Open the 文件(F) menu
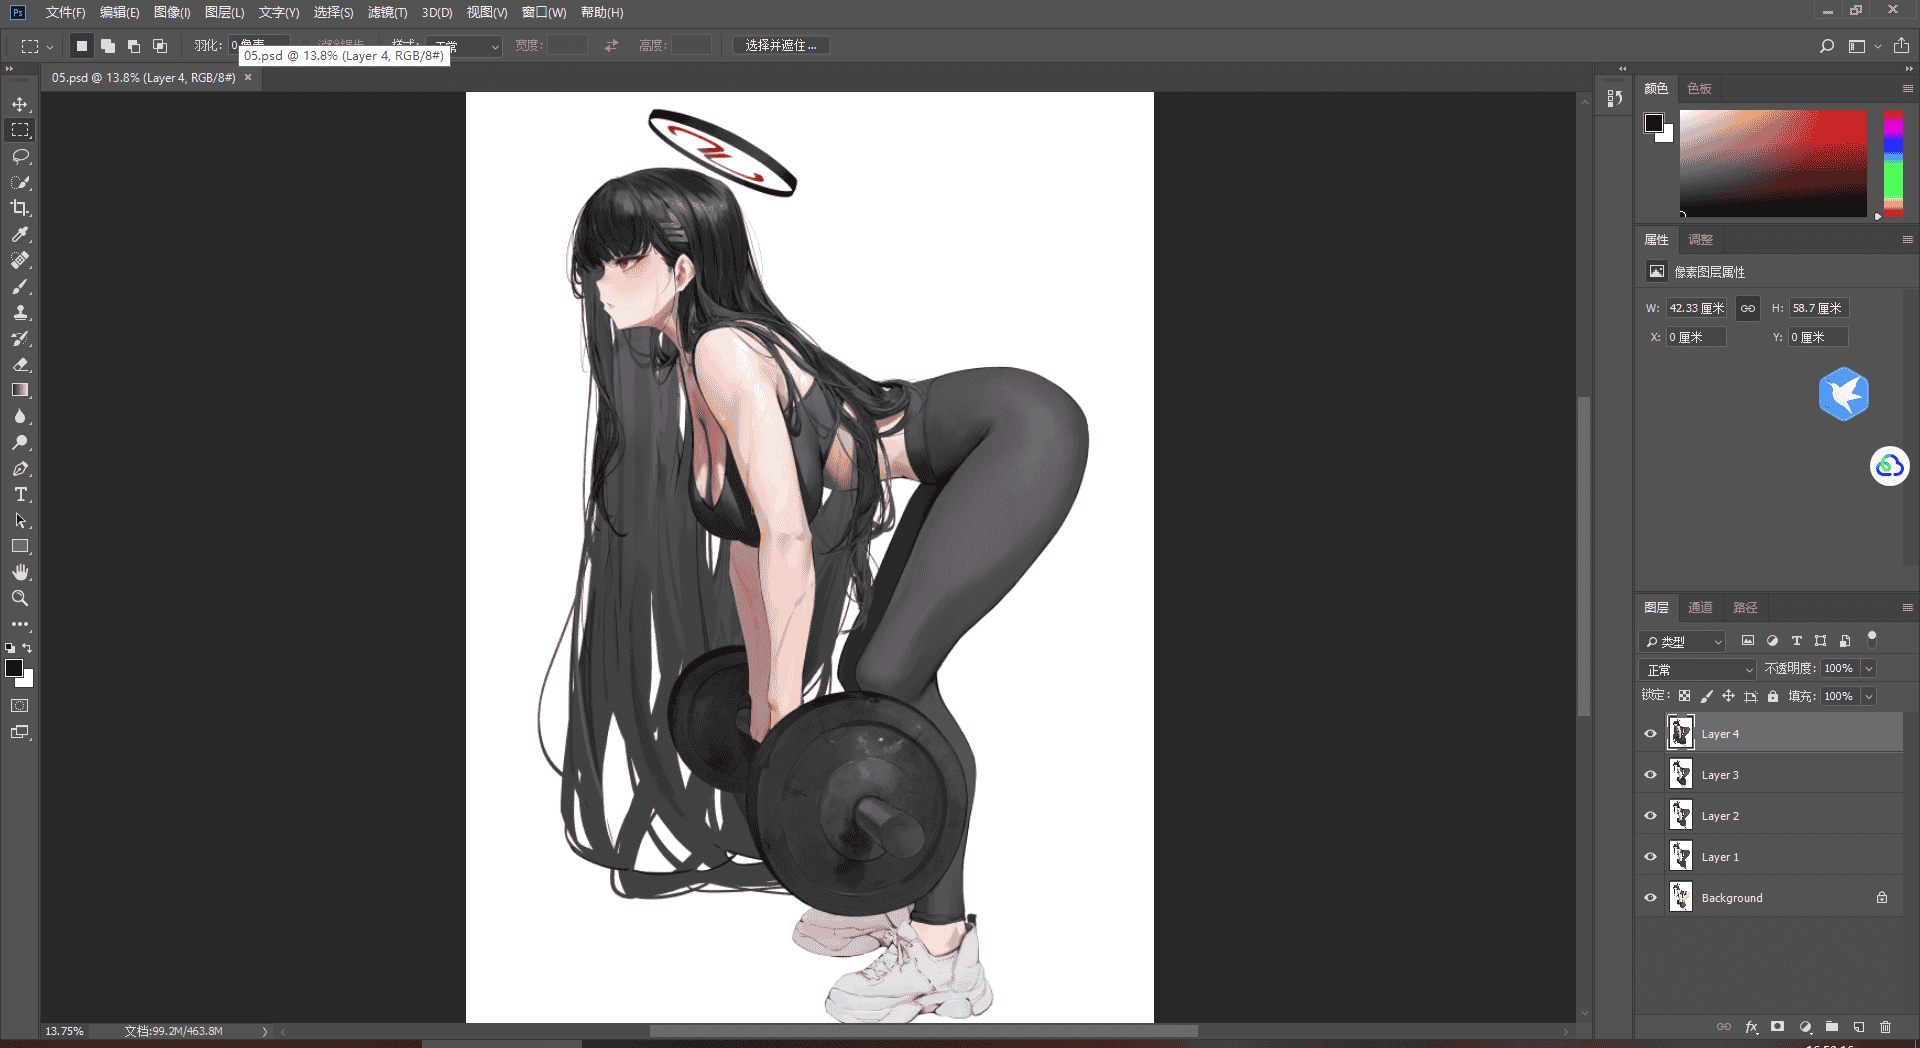The height and width of the screenshot is (1048, 1920). coord(65,12)
